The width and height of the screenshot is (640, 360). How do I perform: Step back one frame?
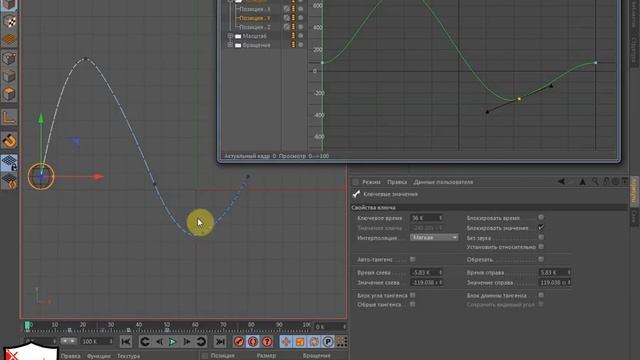[x=159, y=342]
